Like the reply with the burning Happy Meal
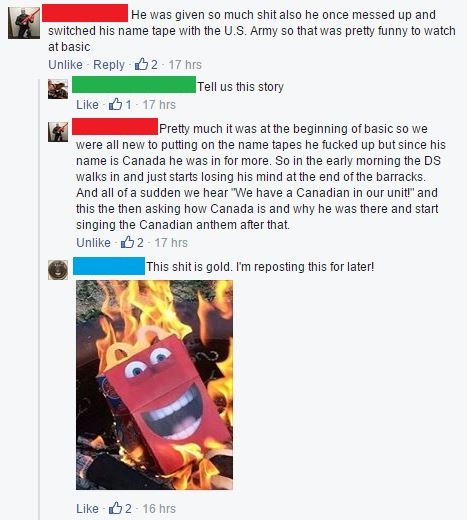 click(x=87, y=508)
